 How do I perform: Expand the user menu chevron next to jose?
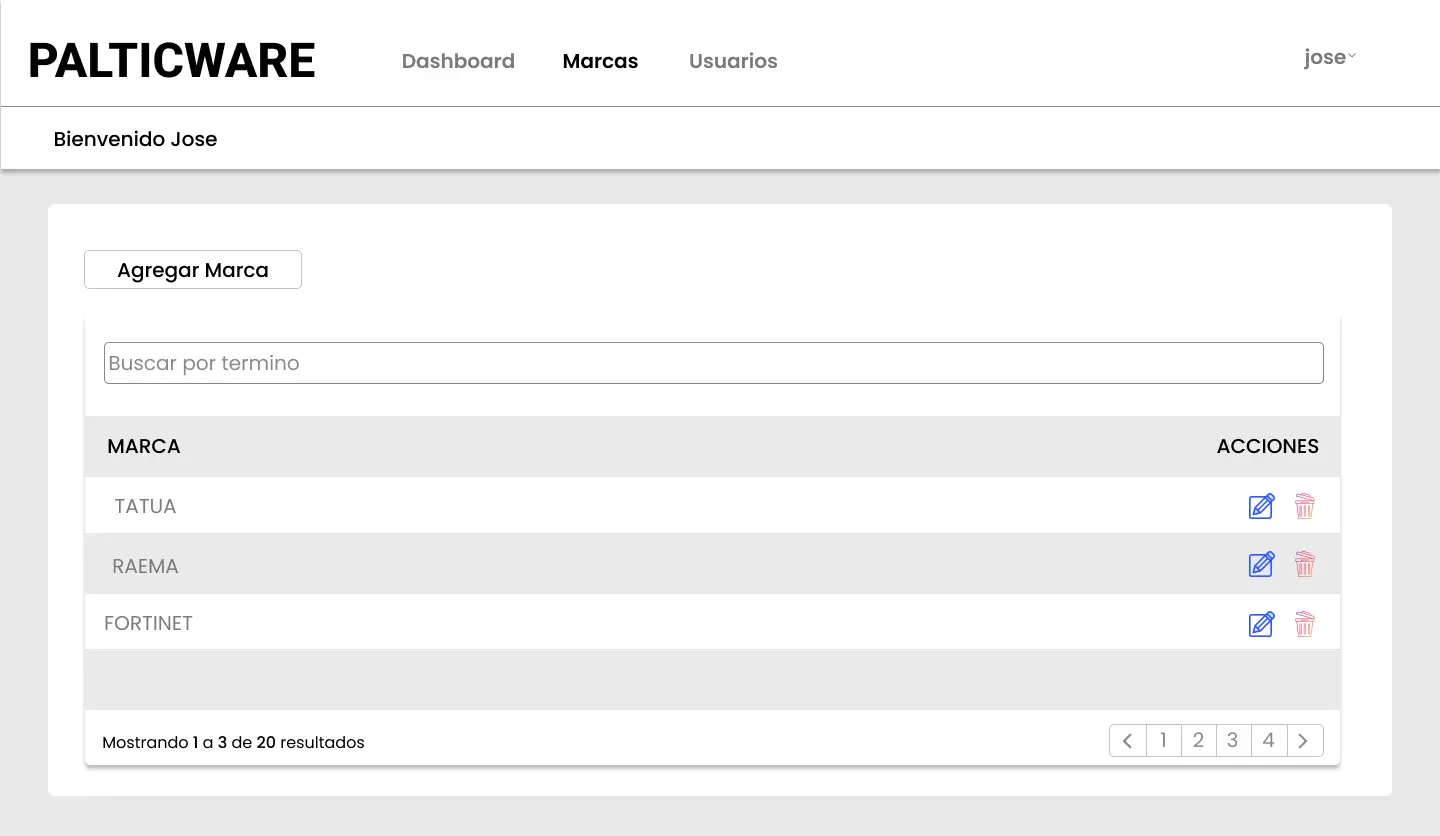(1352, 55)
